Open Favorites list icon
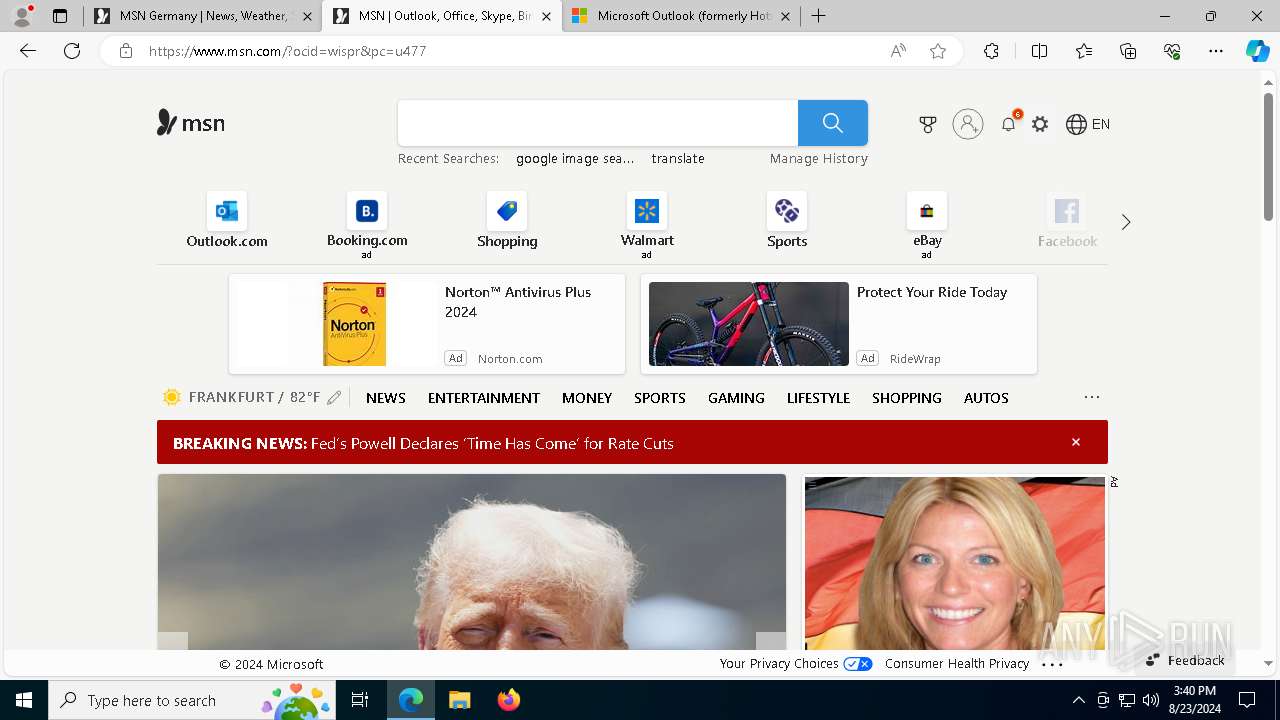The width and height of the screenshot is (1280, 720). 1084,51
